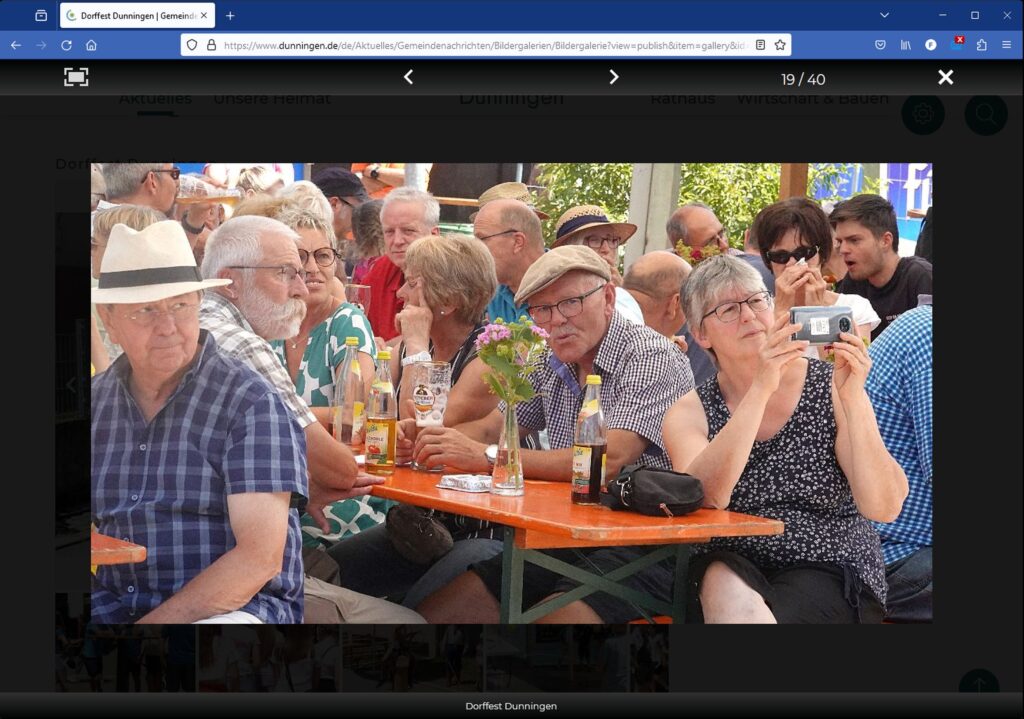Advance to next gallery image
This screenshot has width=1024, height=719.
614,77
